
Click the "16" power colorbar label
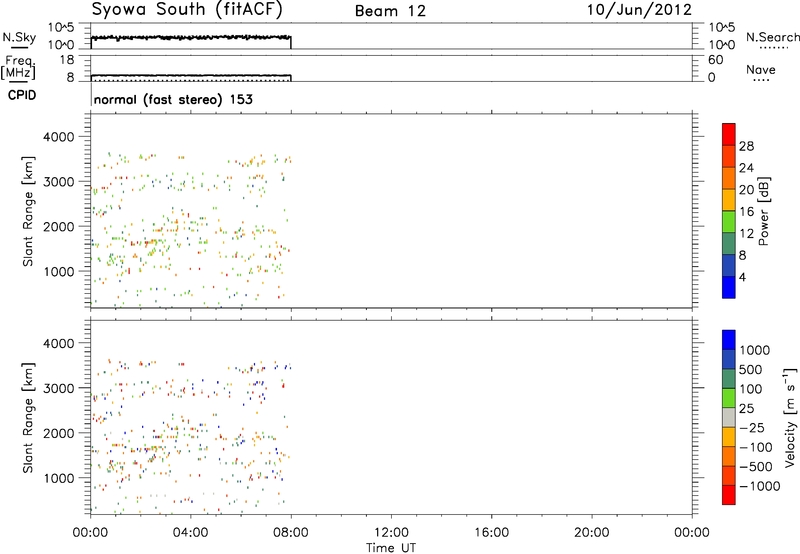pos(746,212)
